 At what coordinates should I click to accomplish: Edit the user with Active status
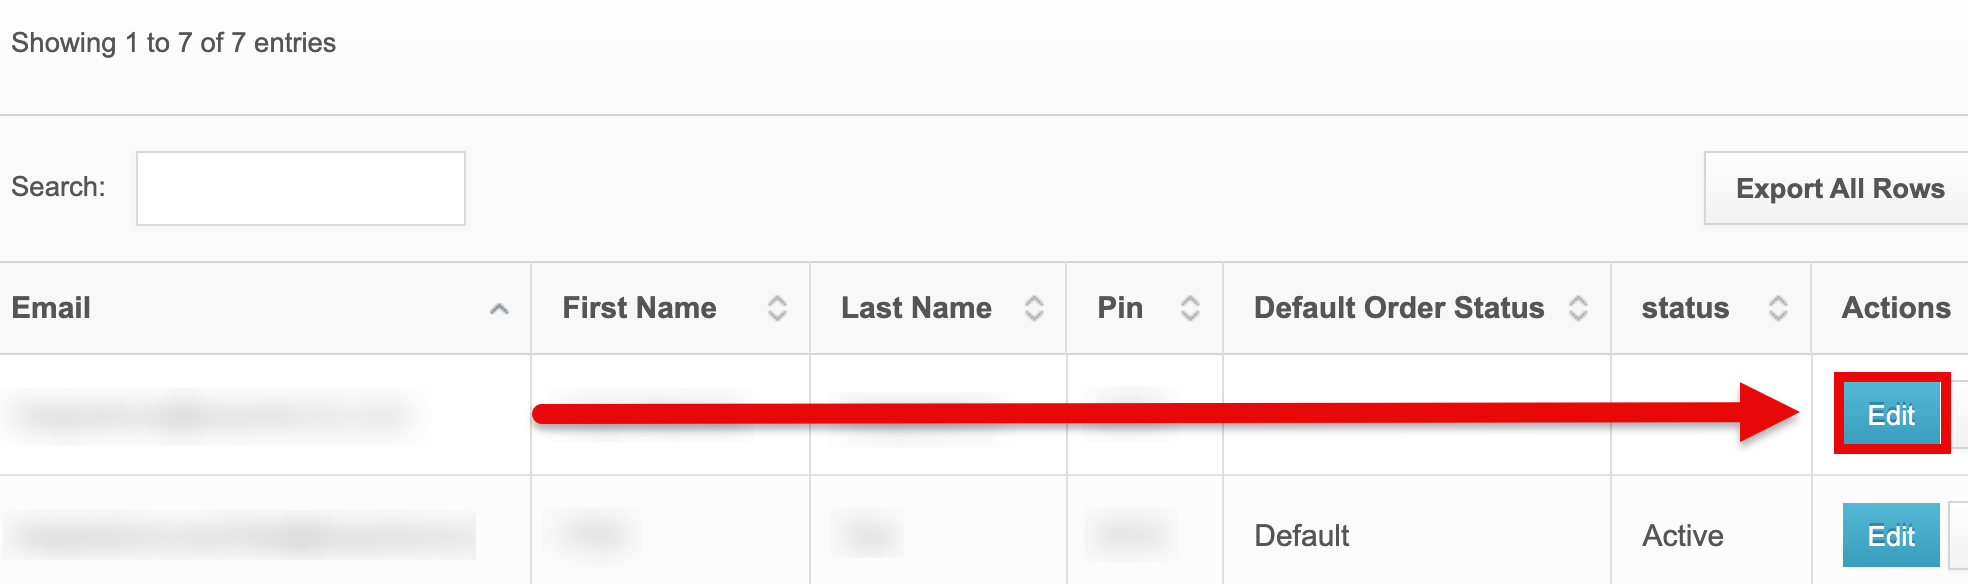(1890, 536)
